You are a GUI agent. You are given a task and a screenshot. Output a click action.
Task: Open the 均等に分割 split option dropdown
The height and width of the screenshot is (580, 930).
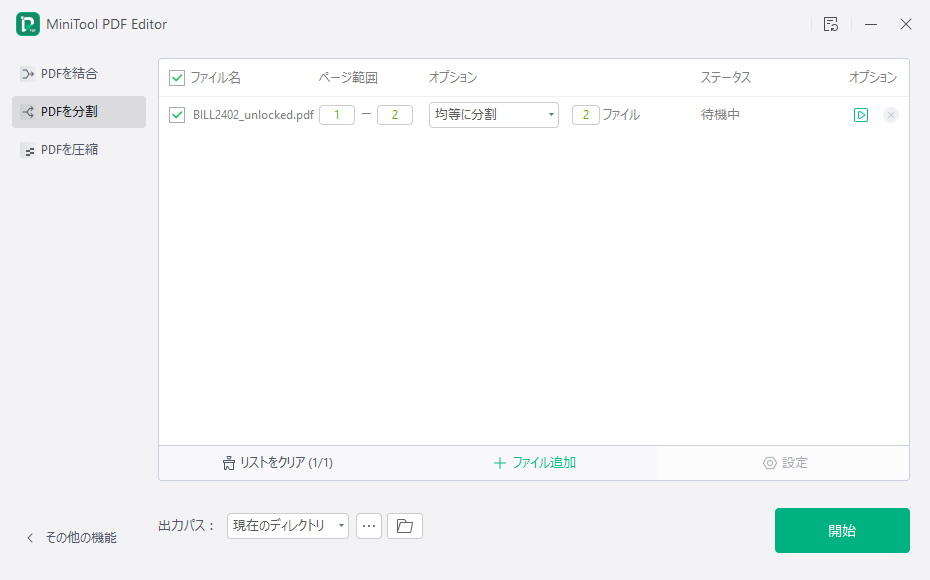pyautogui.click(x=494, y=115)
